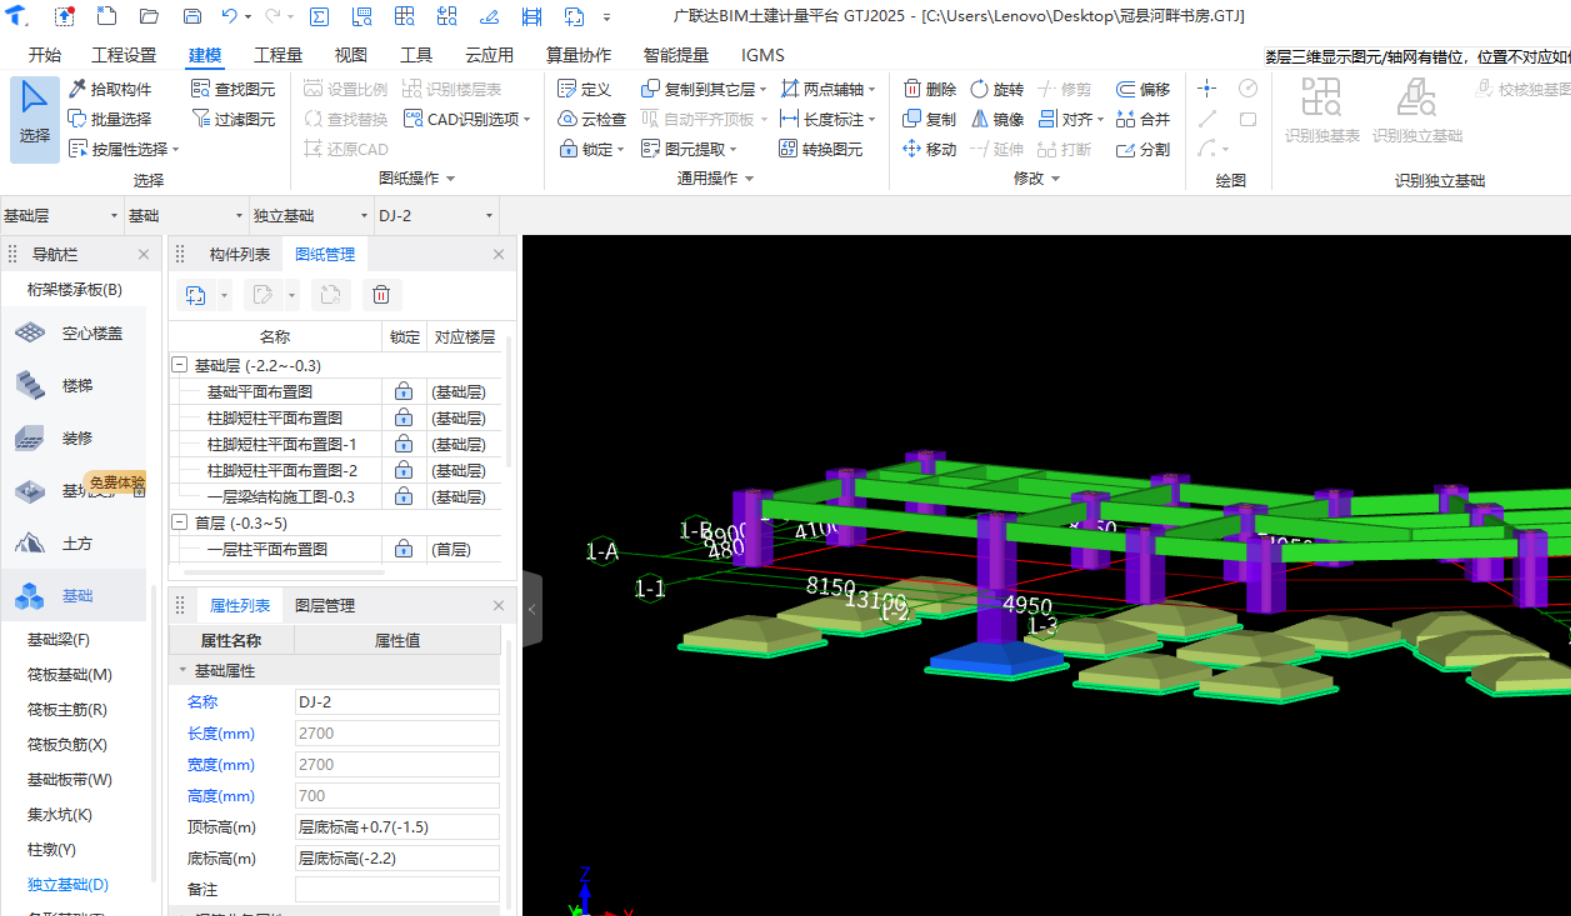Click the 顶标高(m) value field
The height and width of the screenshot is (916, 1571).
pyautogui.click(x=397, y=827)
